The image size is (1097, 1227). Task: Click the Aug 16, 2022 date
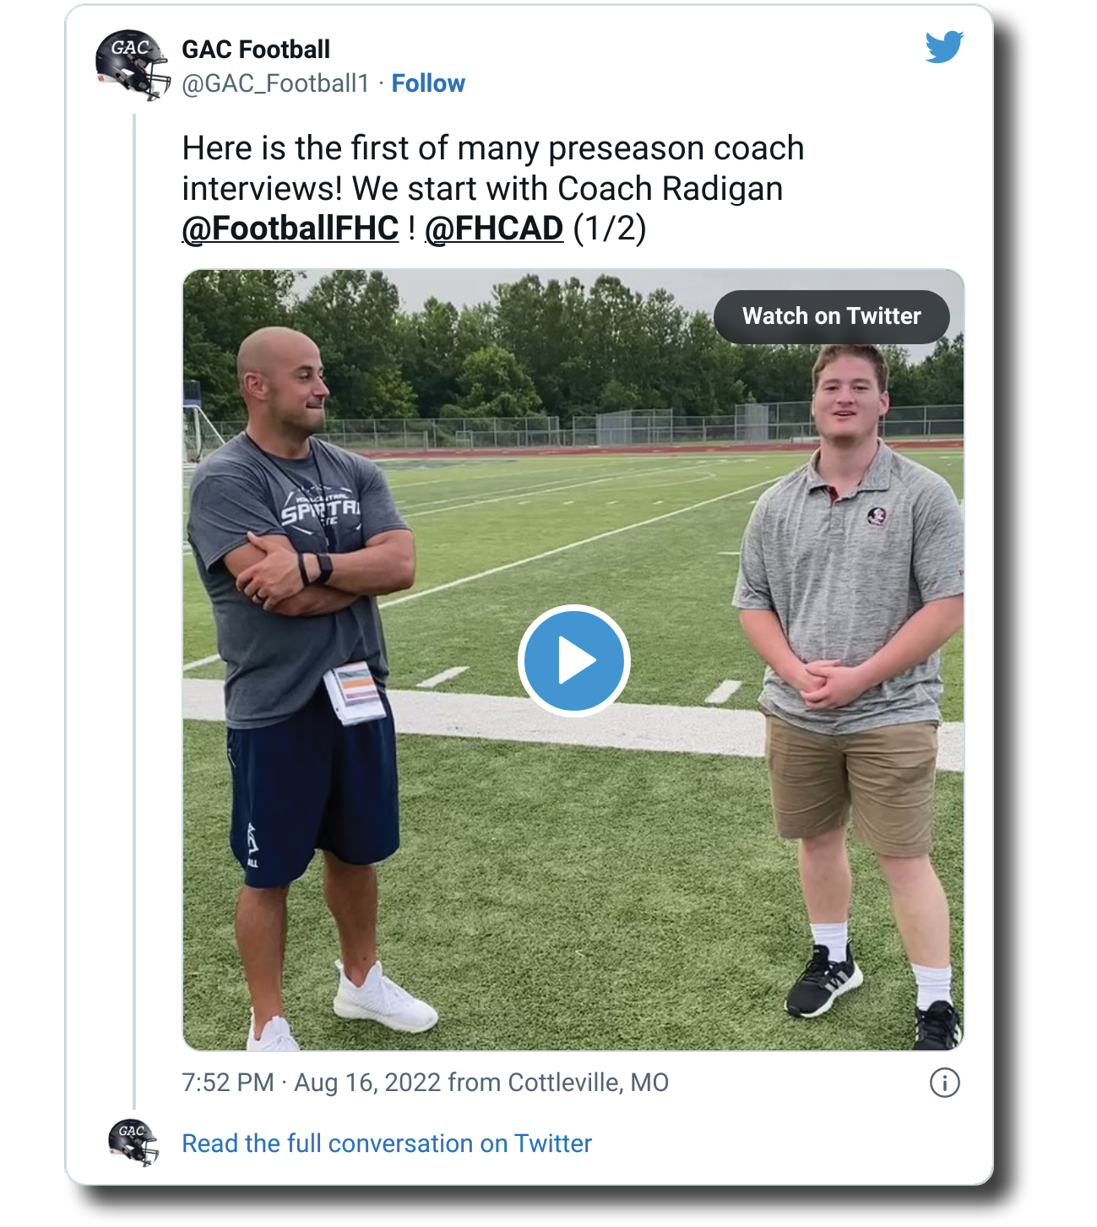[367, 1083]
